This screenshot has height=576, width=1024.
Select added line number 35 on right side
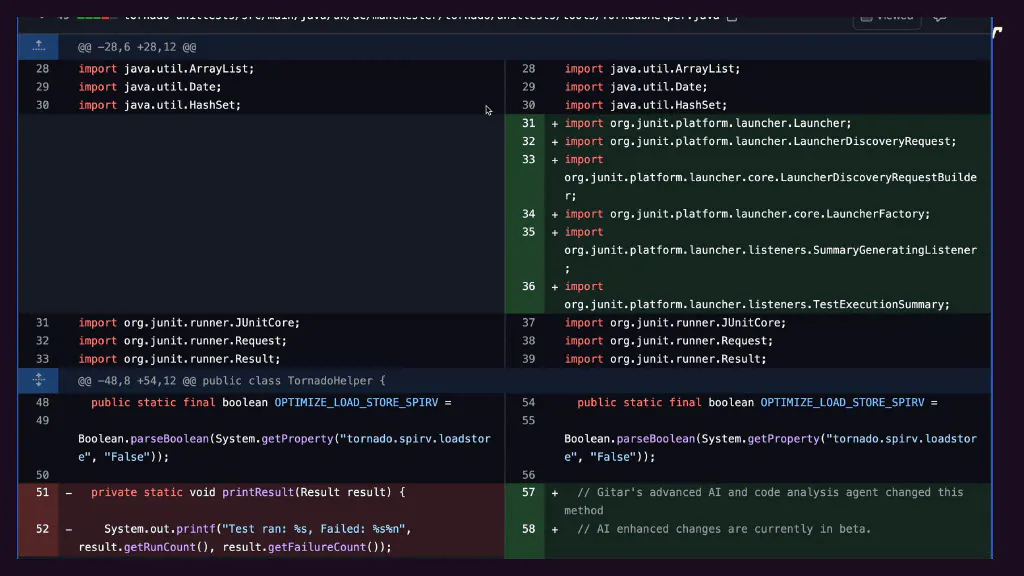528,232
